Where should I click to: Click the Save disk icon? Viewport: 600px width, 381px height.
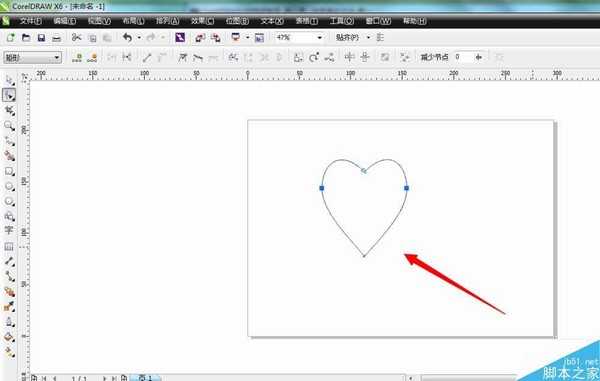(41, 37)
